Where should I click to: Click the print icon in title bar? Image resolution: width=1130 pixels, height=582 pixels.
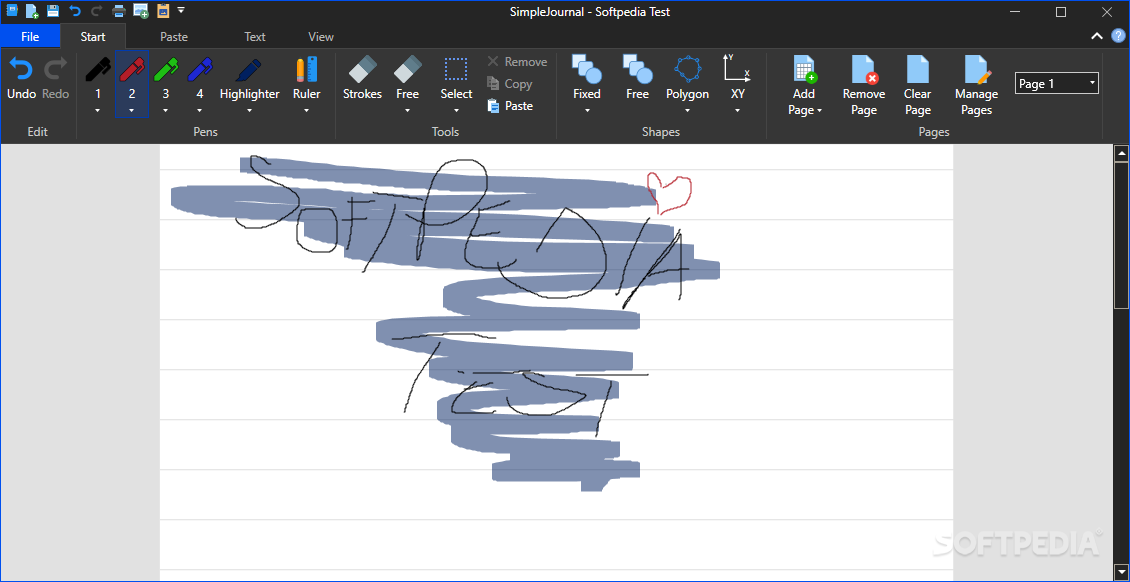click(119, 11)
